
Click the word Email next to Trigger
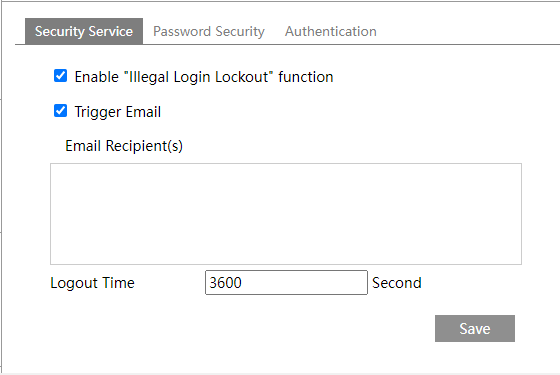point(143,112)
